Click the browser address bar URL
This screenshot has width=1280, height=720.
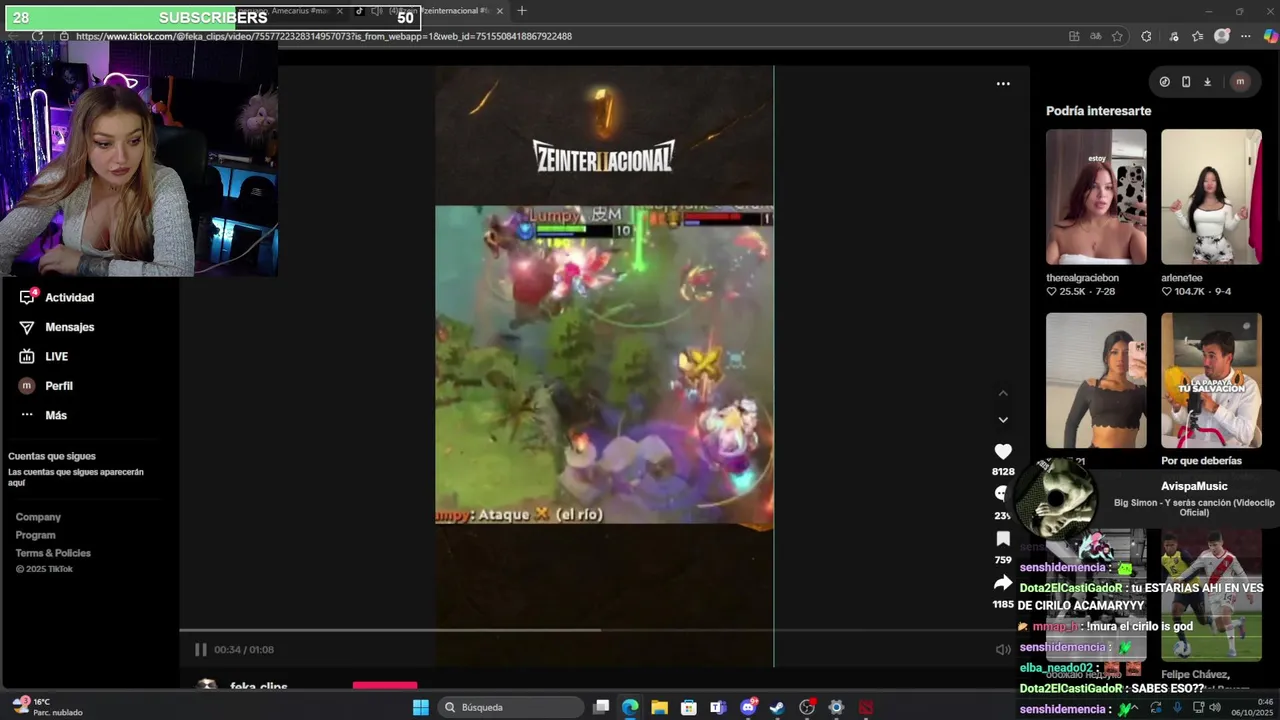pyautogui.click(x=324, y=36)
